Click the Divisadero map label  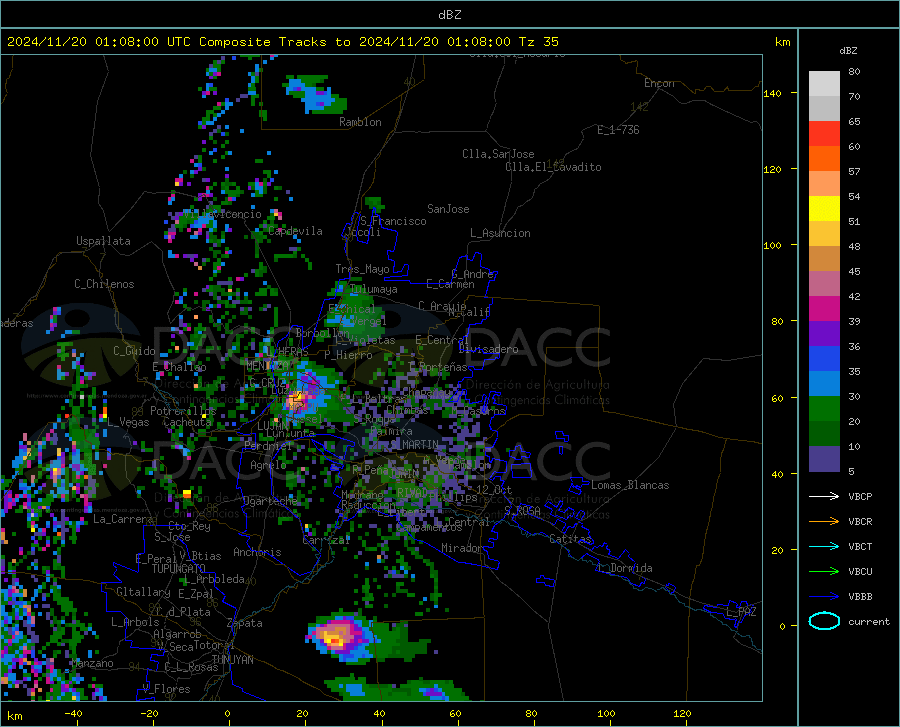click(x=488, y=349)
